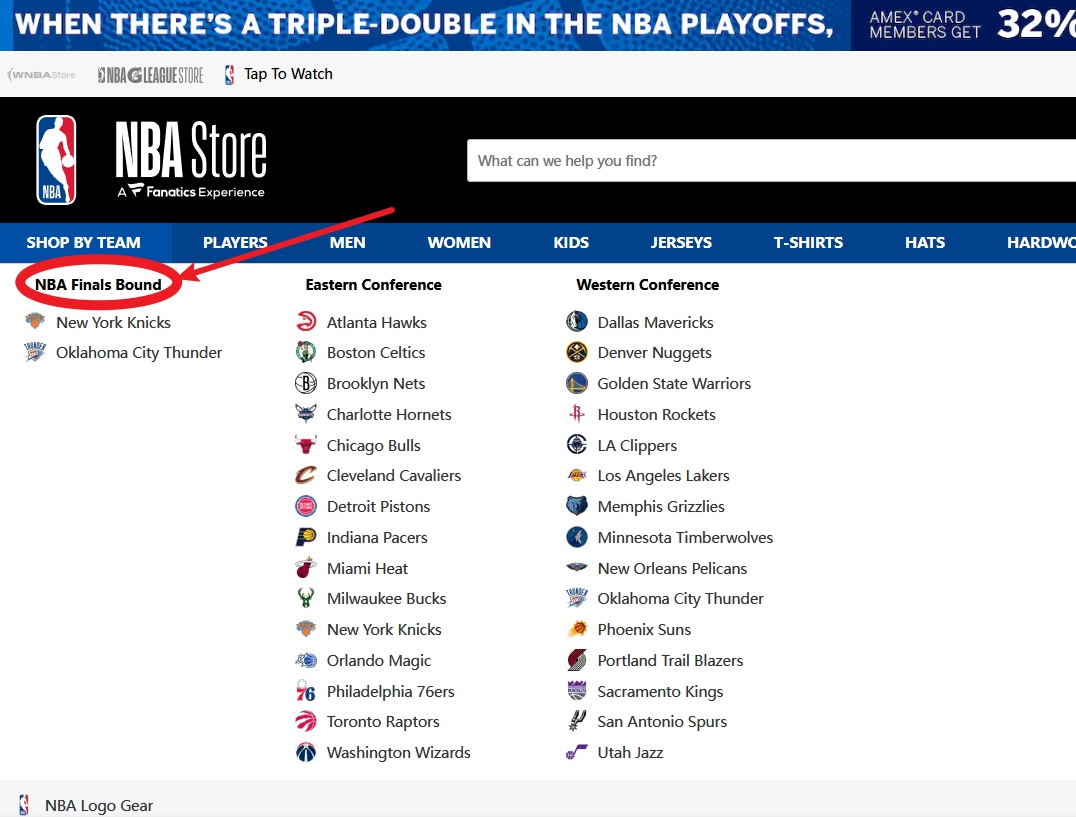
Task: Click the LA Clippers logo icon
Action: click(577, 445)
